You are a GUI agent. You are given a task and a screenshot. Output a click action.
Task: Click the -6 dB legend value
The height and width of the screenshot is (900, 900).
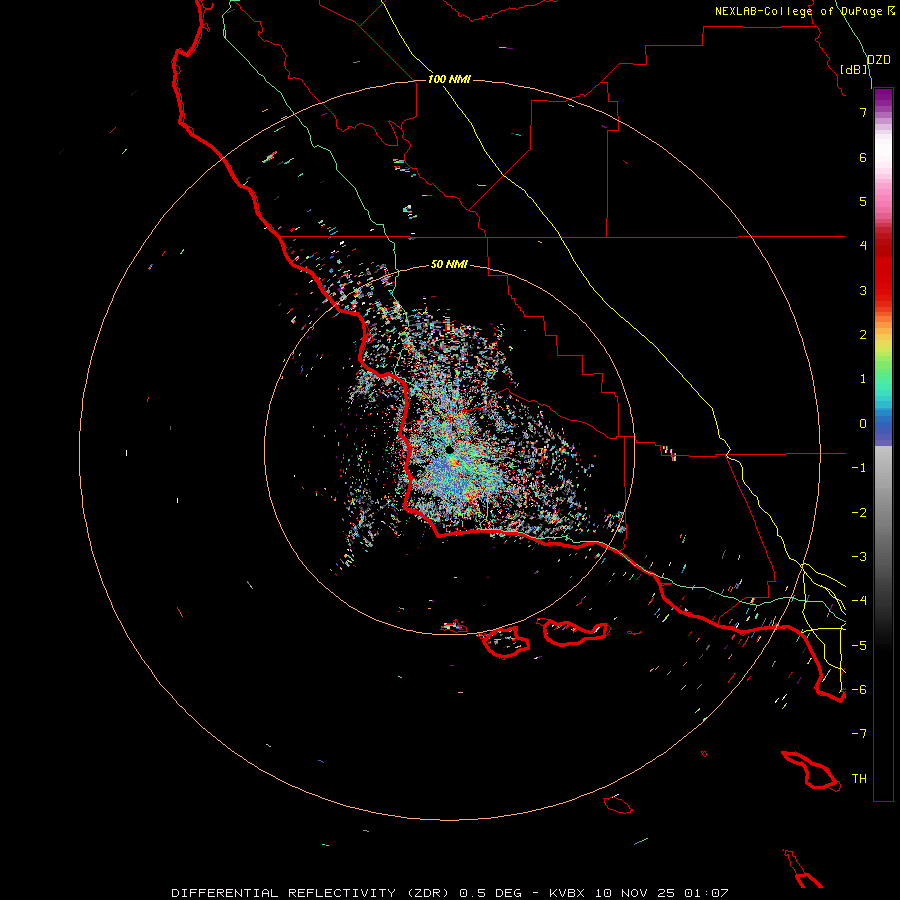[x=859, y=690]
